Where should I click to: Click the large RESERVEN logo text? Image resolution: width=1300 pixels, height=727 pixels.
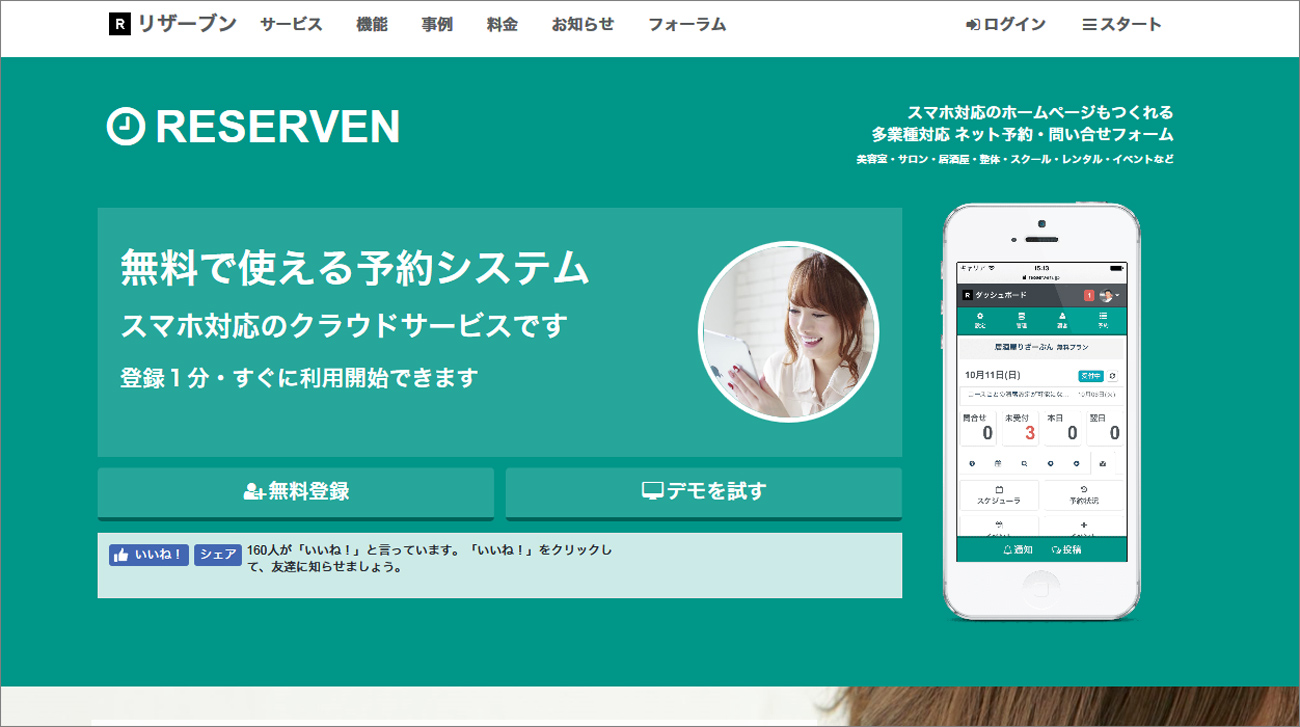click(278, 127)
